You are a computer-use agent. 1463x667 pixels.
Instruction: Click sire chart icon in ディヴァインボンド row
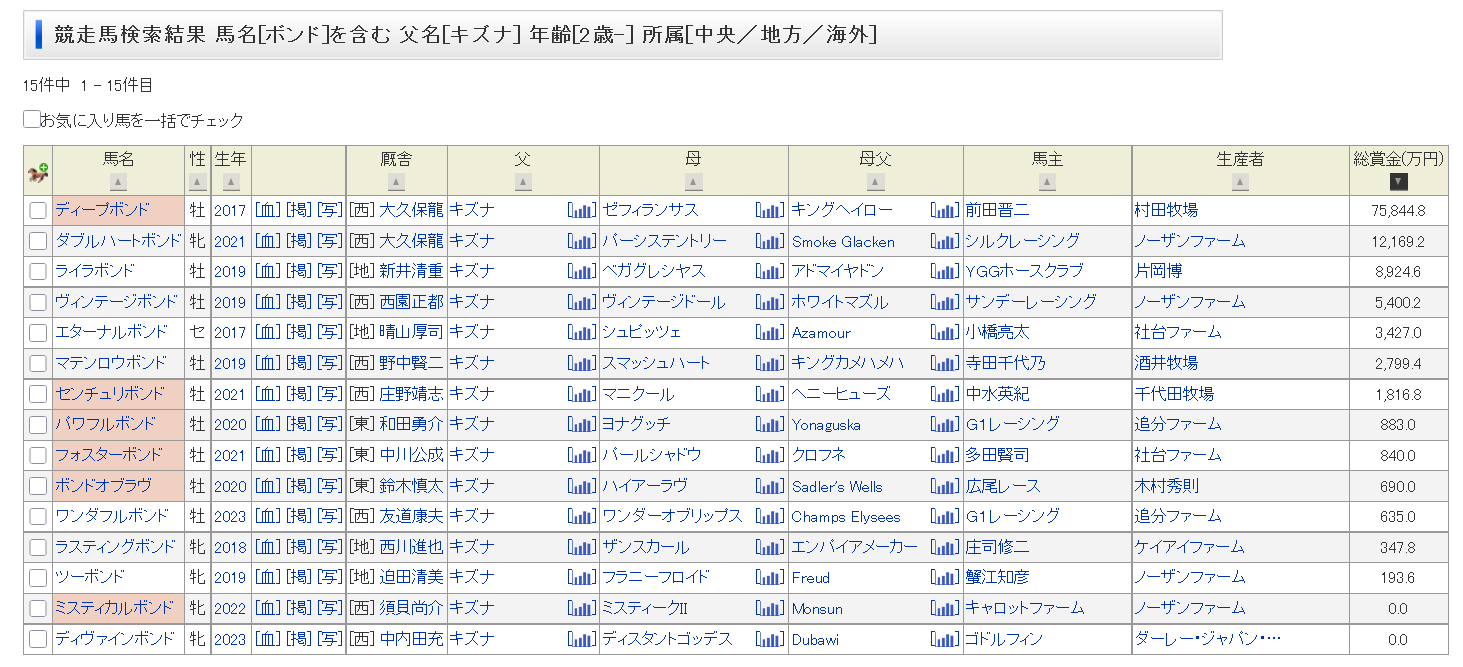point(581,639)
